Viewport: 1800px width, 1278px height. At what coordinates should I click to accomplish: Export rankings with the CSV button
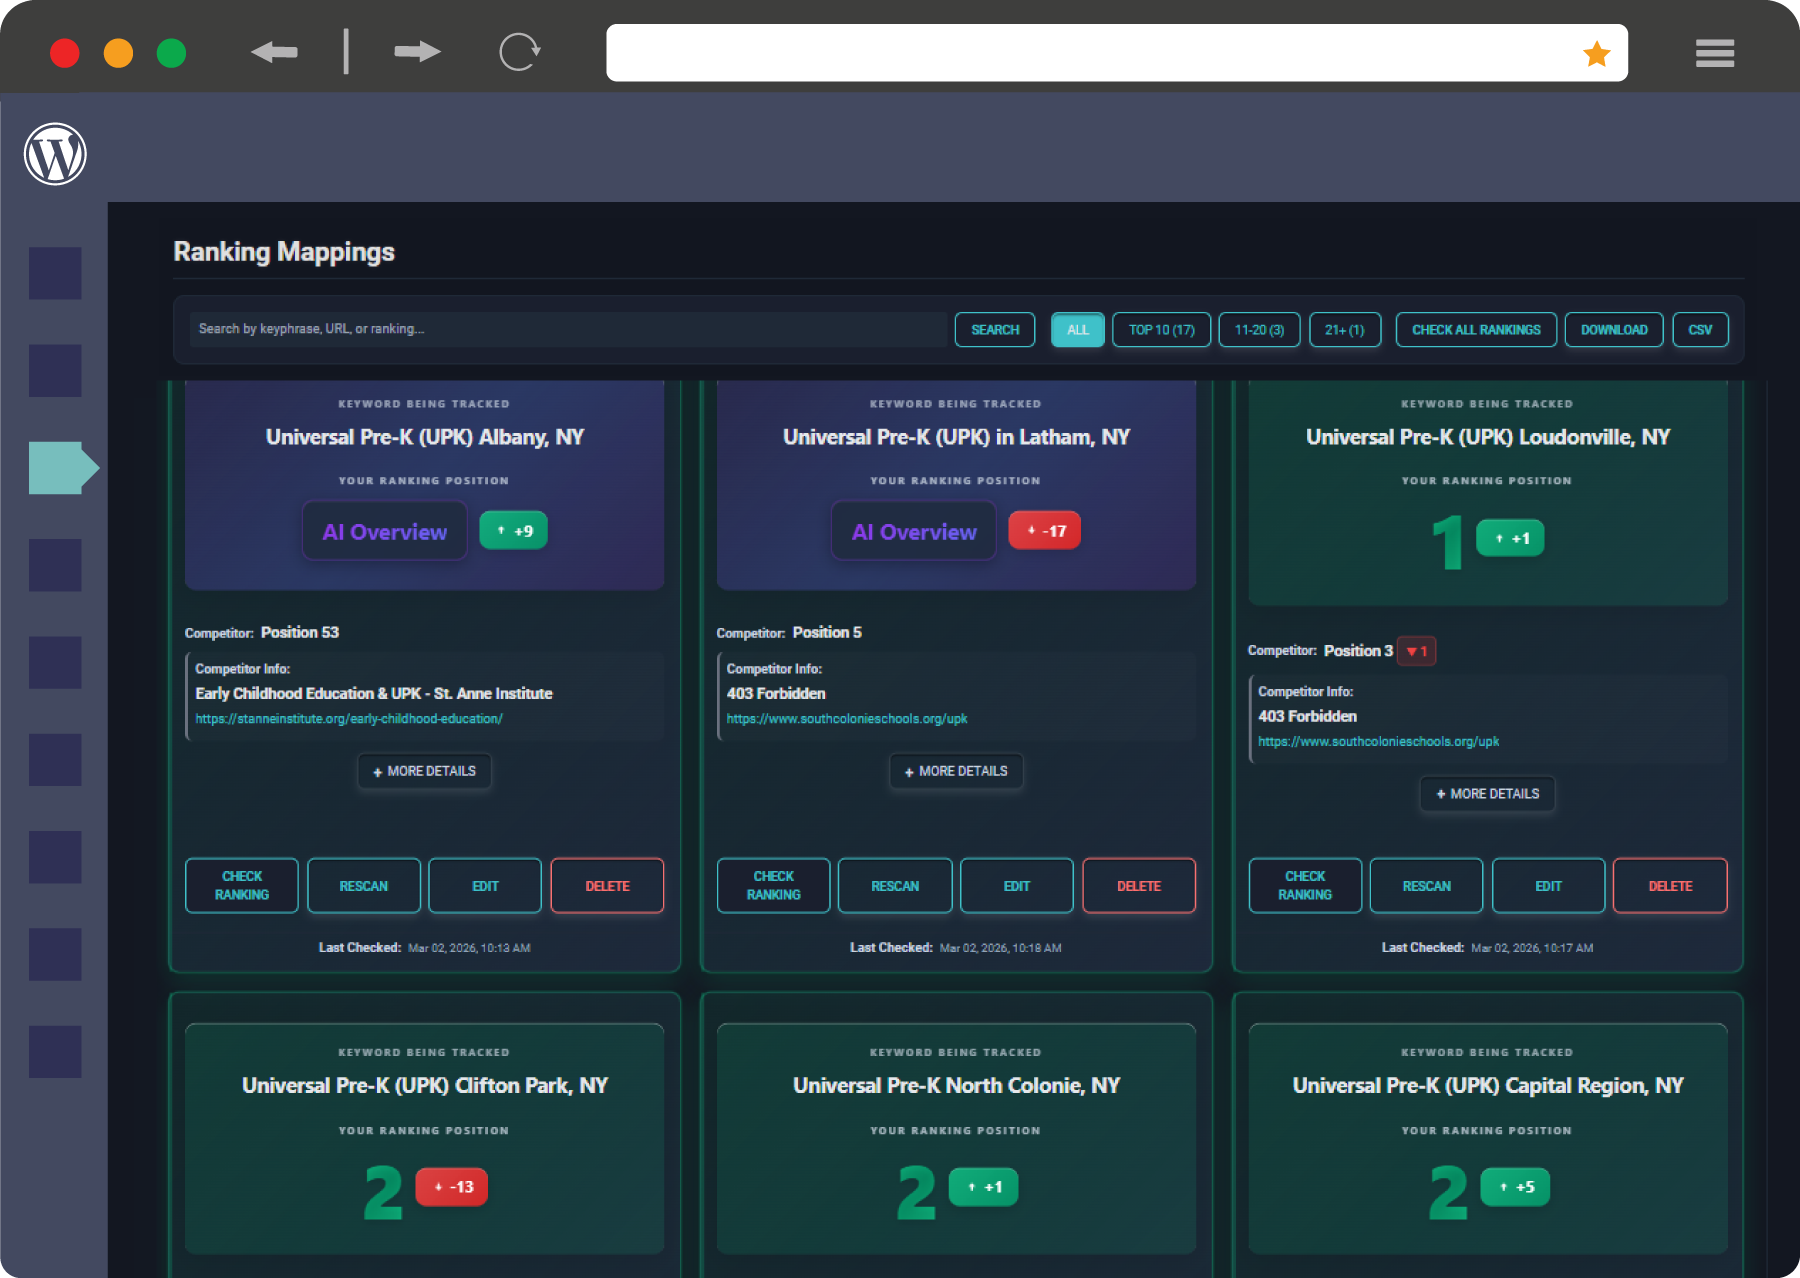point(1699,330)
